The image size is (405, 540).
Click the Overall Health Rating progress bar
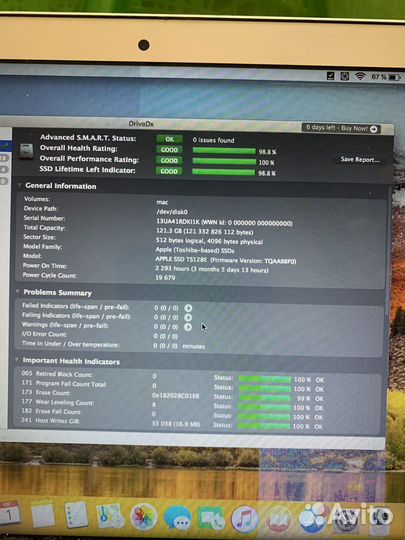point(224,151)
